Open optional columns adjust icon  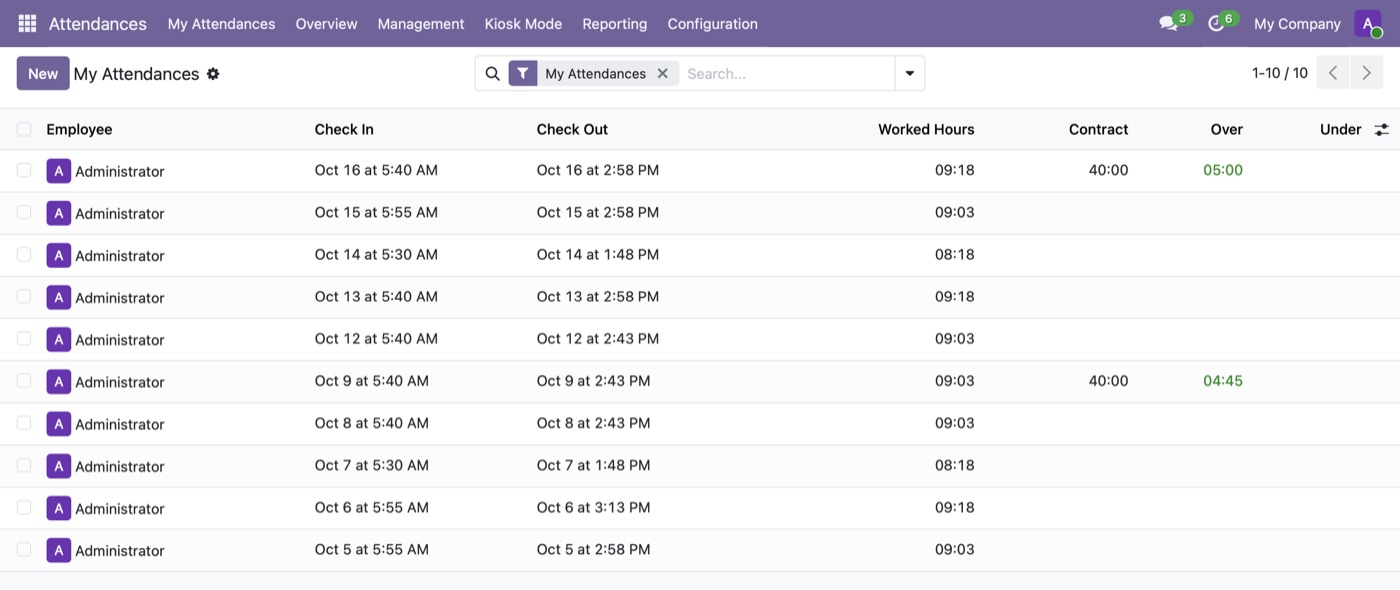[x=1381, y=130]
